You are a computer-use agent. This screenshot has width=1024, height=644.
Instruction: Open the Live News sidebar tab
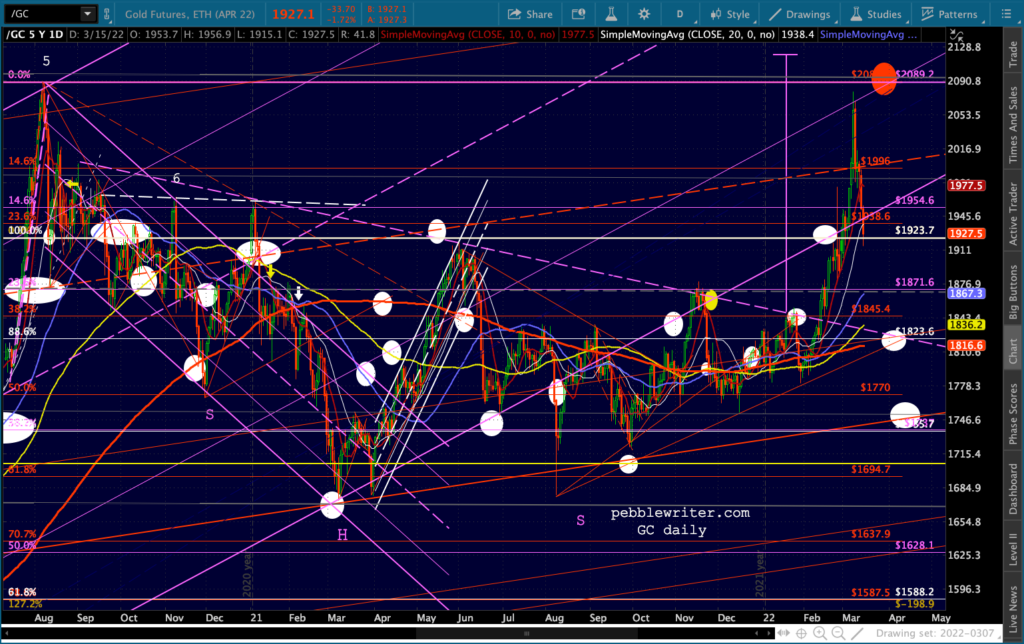point(1013,609)
